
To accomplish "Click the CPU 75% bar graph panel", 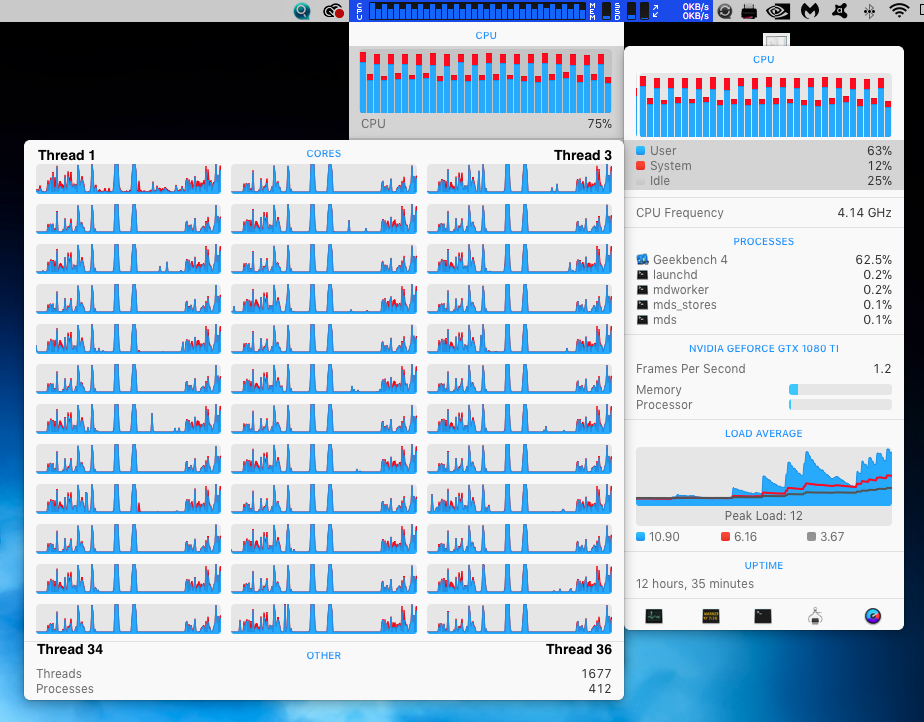I will [x=486, y=81].
